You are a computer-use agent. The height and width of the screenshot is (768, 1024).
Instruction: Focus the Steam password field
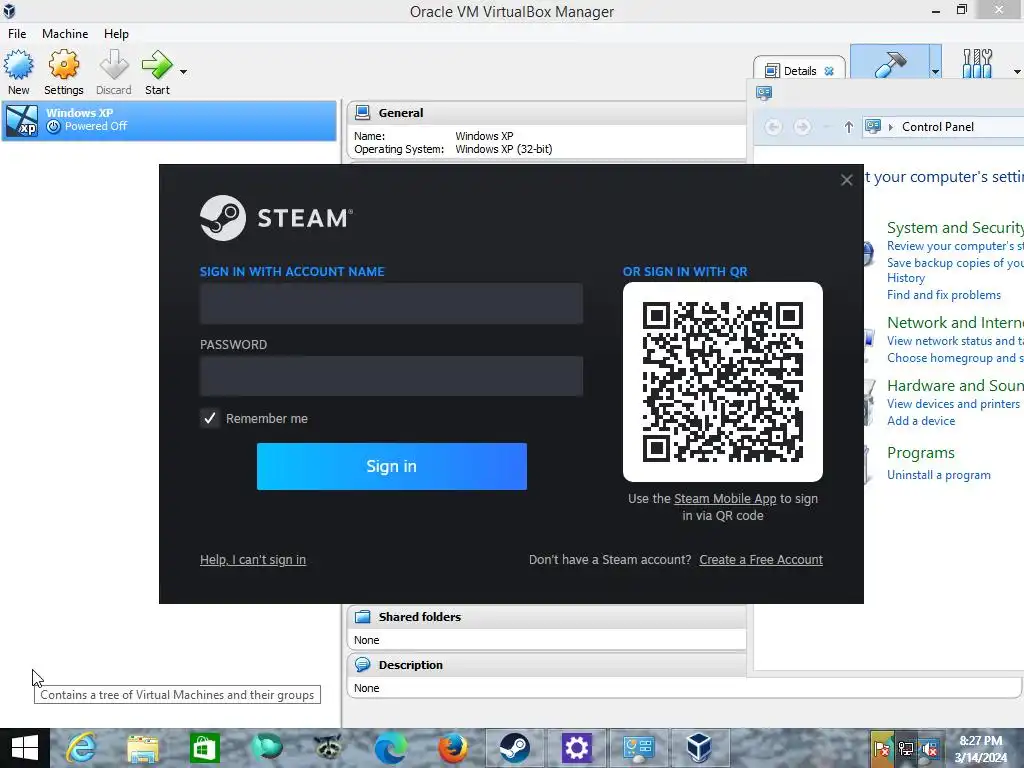click(x=391, y=376)
